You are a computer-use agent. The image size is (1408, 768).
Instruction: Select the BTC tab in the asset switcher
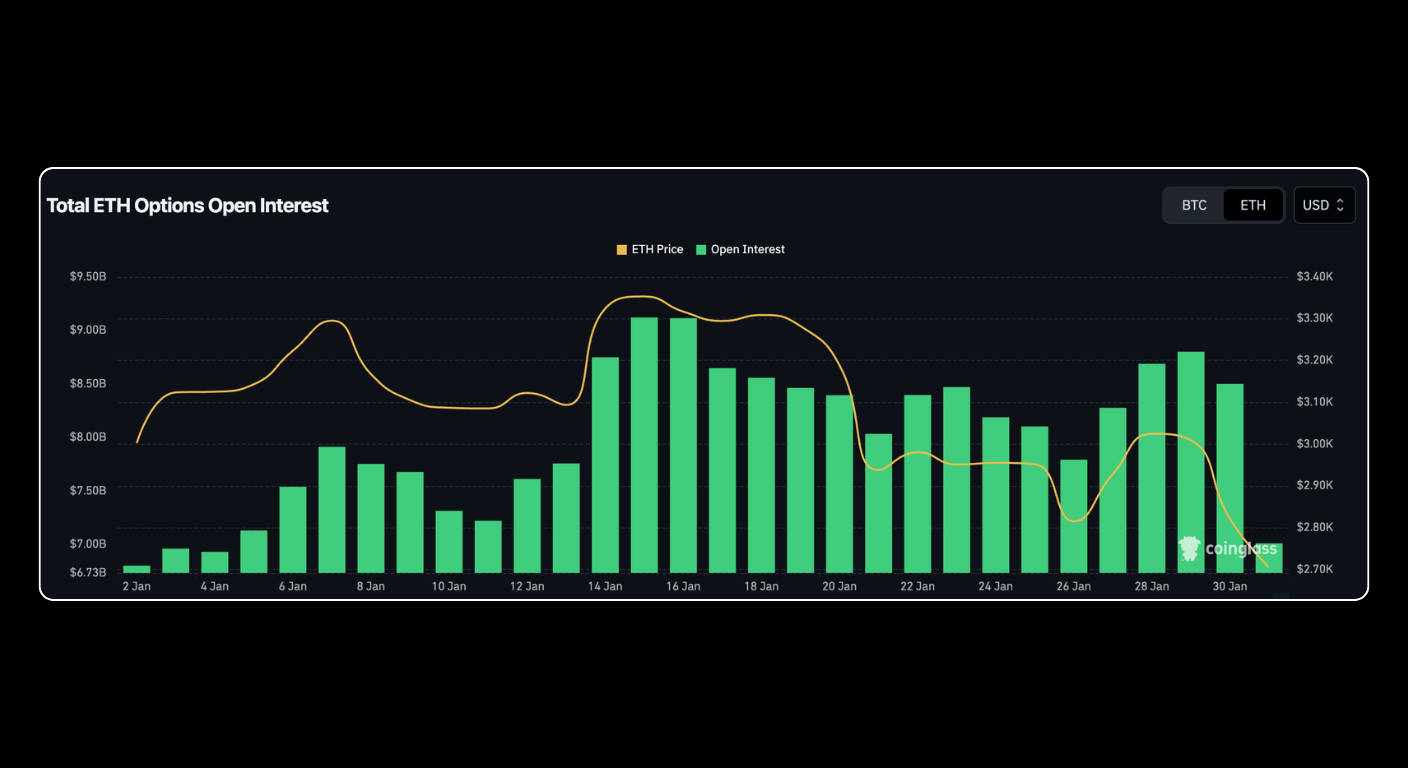[1194, 205]
